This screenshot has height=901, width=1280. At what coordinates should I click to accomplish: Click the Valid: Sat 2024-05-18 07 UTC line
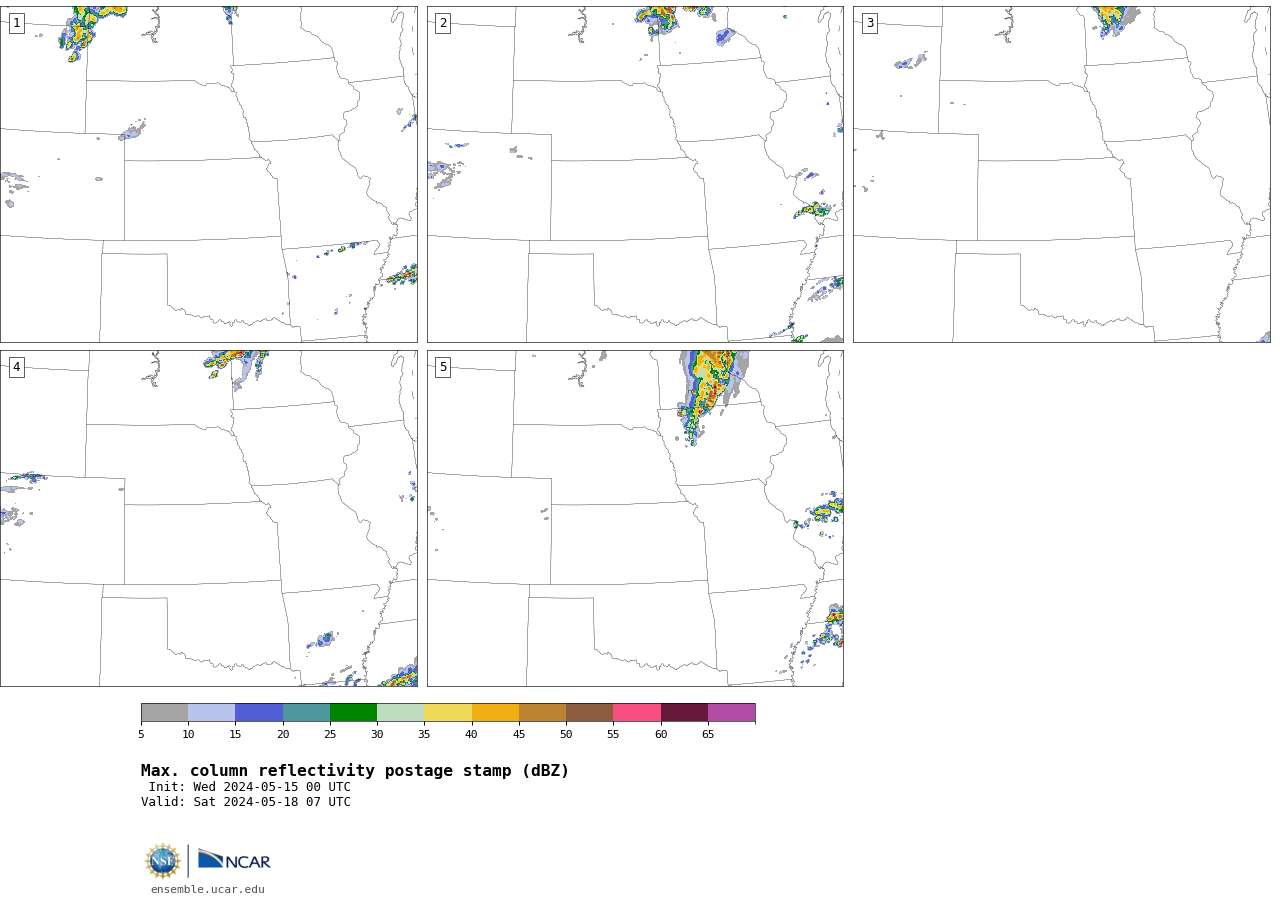tap(246, 802)
